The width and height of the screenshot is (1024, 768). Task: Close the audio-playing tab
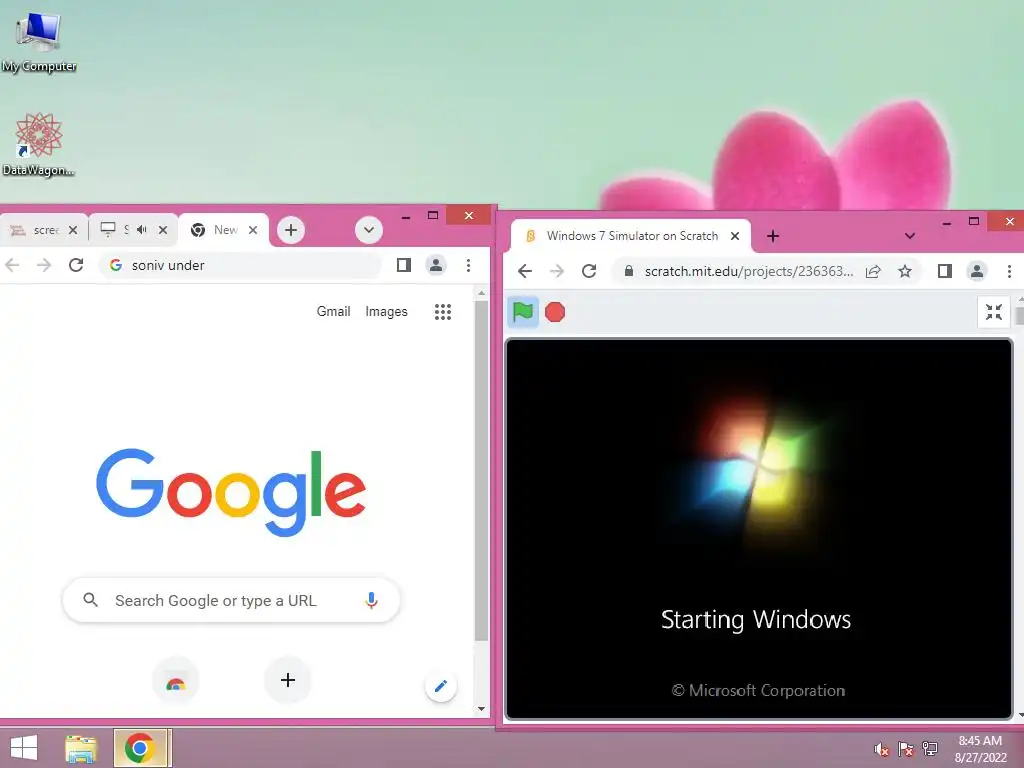163,230
